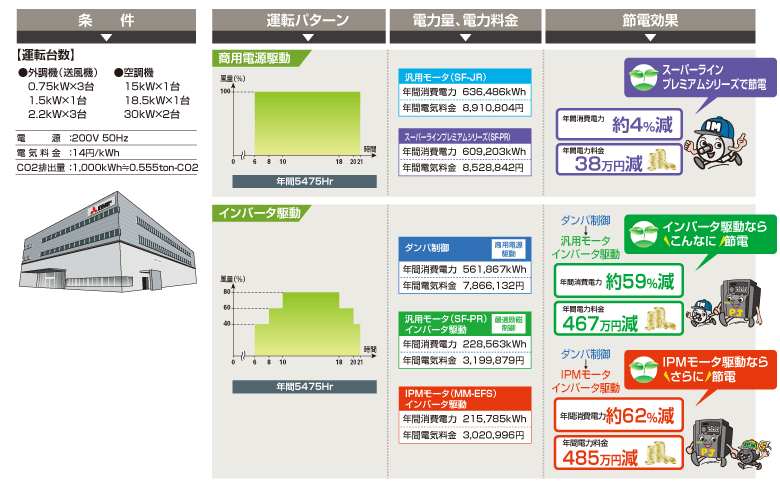Click the sprout icon in the purple スーパーライン bubble
This screenshot has width=780, height=500.
[643, 78]
